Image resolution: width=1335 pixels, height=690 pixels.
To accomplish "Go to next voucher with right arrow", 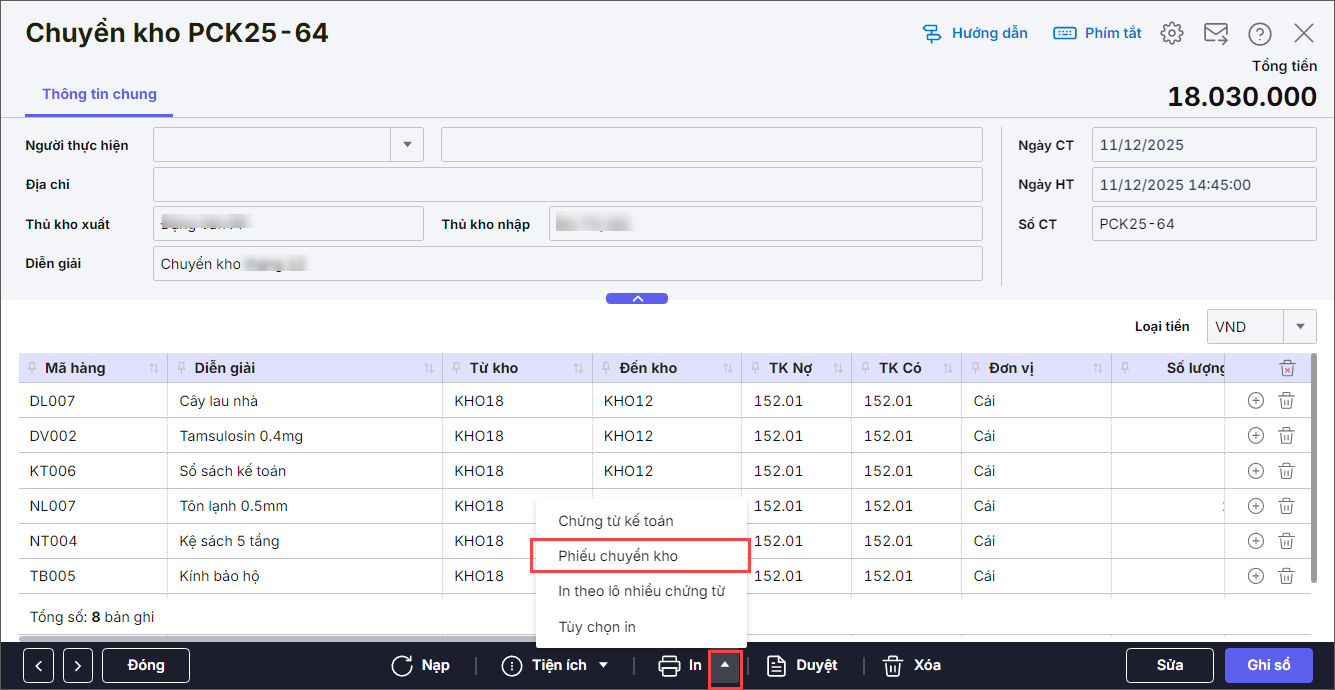I will coord(78,665).
